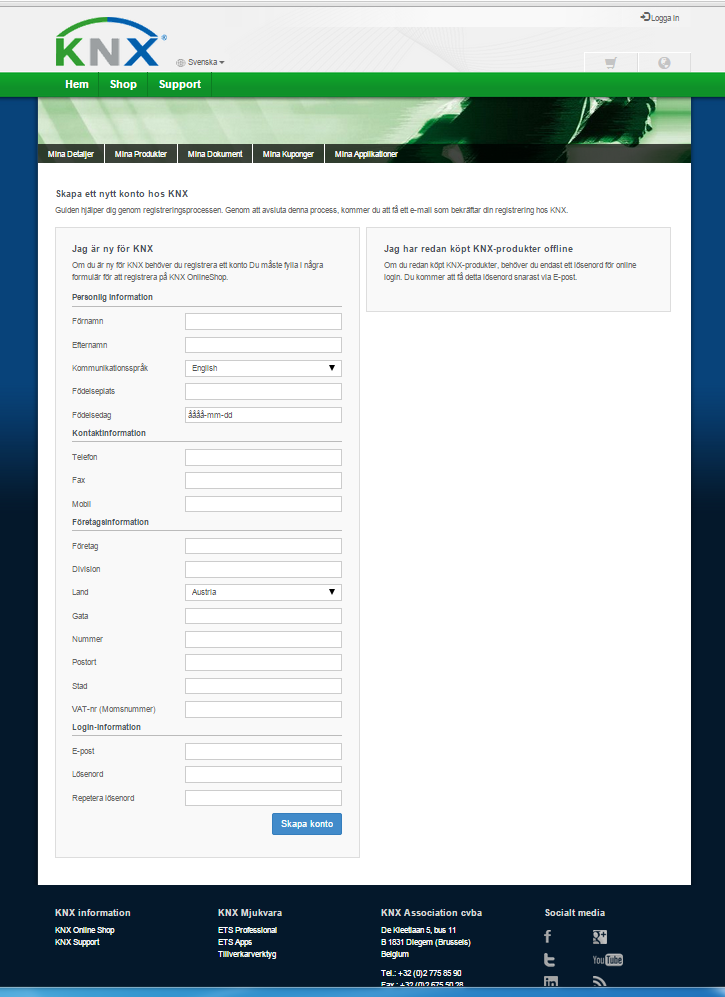Click the Födelsedag date field
Screen dimensions: 725x997
263,415
